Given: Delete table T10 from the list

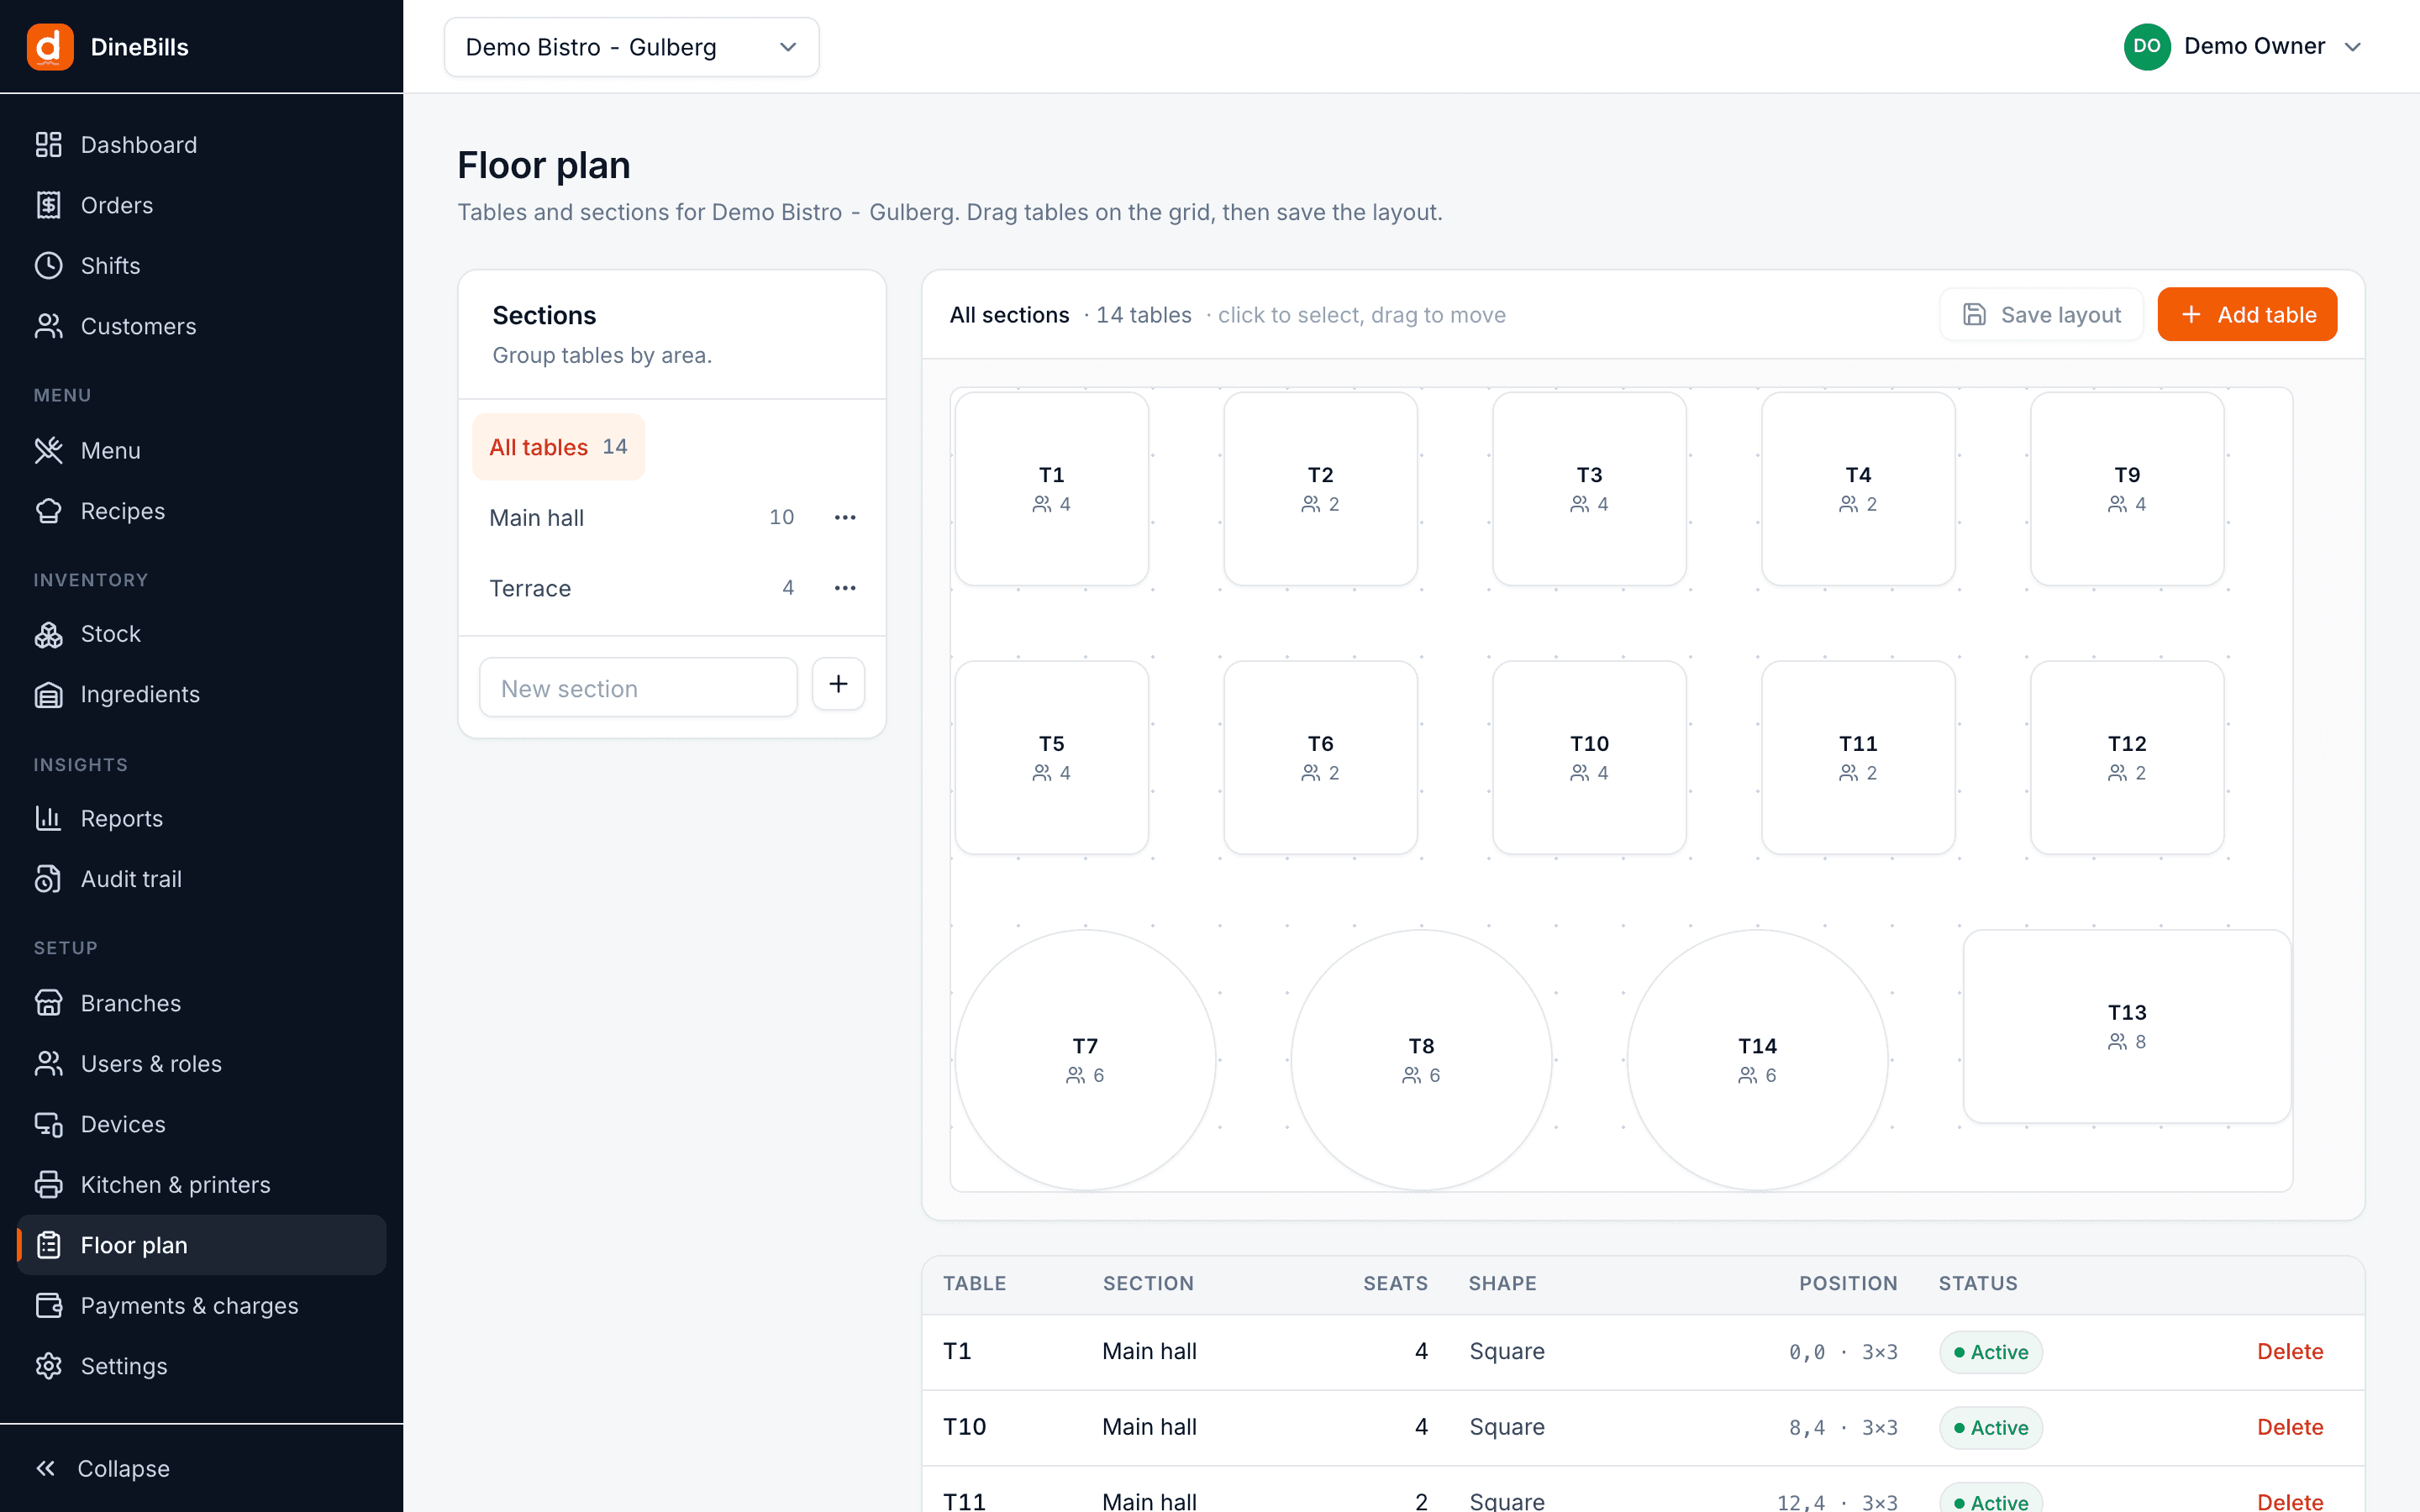Looking at the screenshot, I should [x=2290, y=1427].
